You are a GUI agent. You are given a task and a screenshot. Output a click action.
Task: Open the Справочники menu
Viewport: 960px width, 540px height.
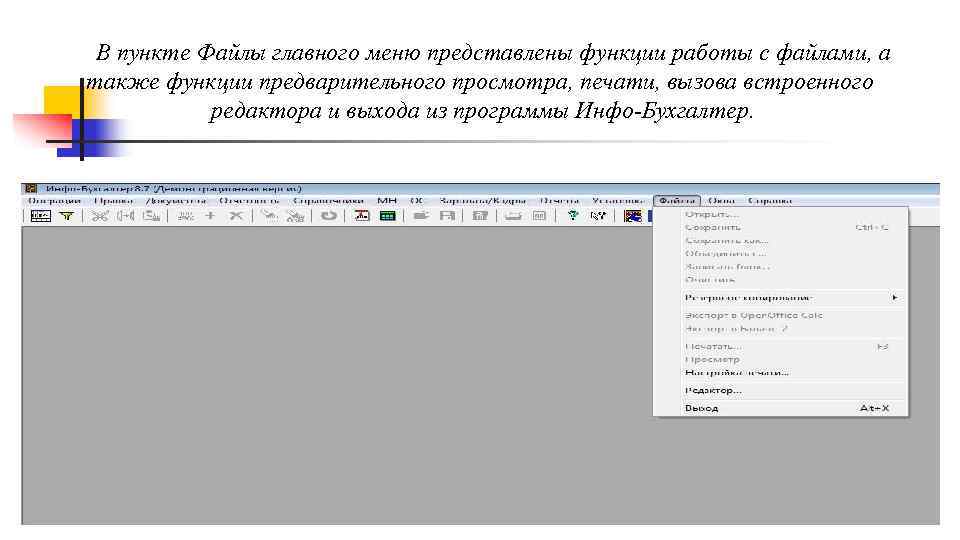tap(328, 200)
